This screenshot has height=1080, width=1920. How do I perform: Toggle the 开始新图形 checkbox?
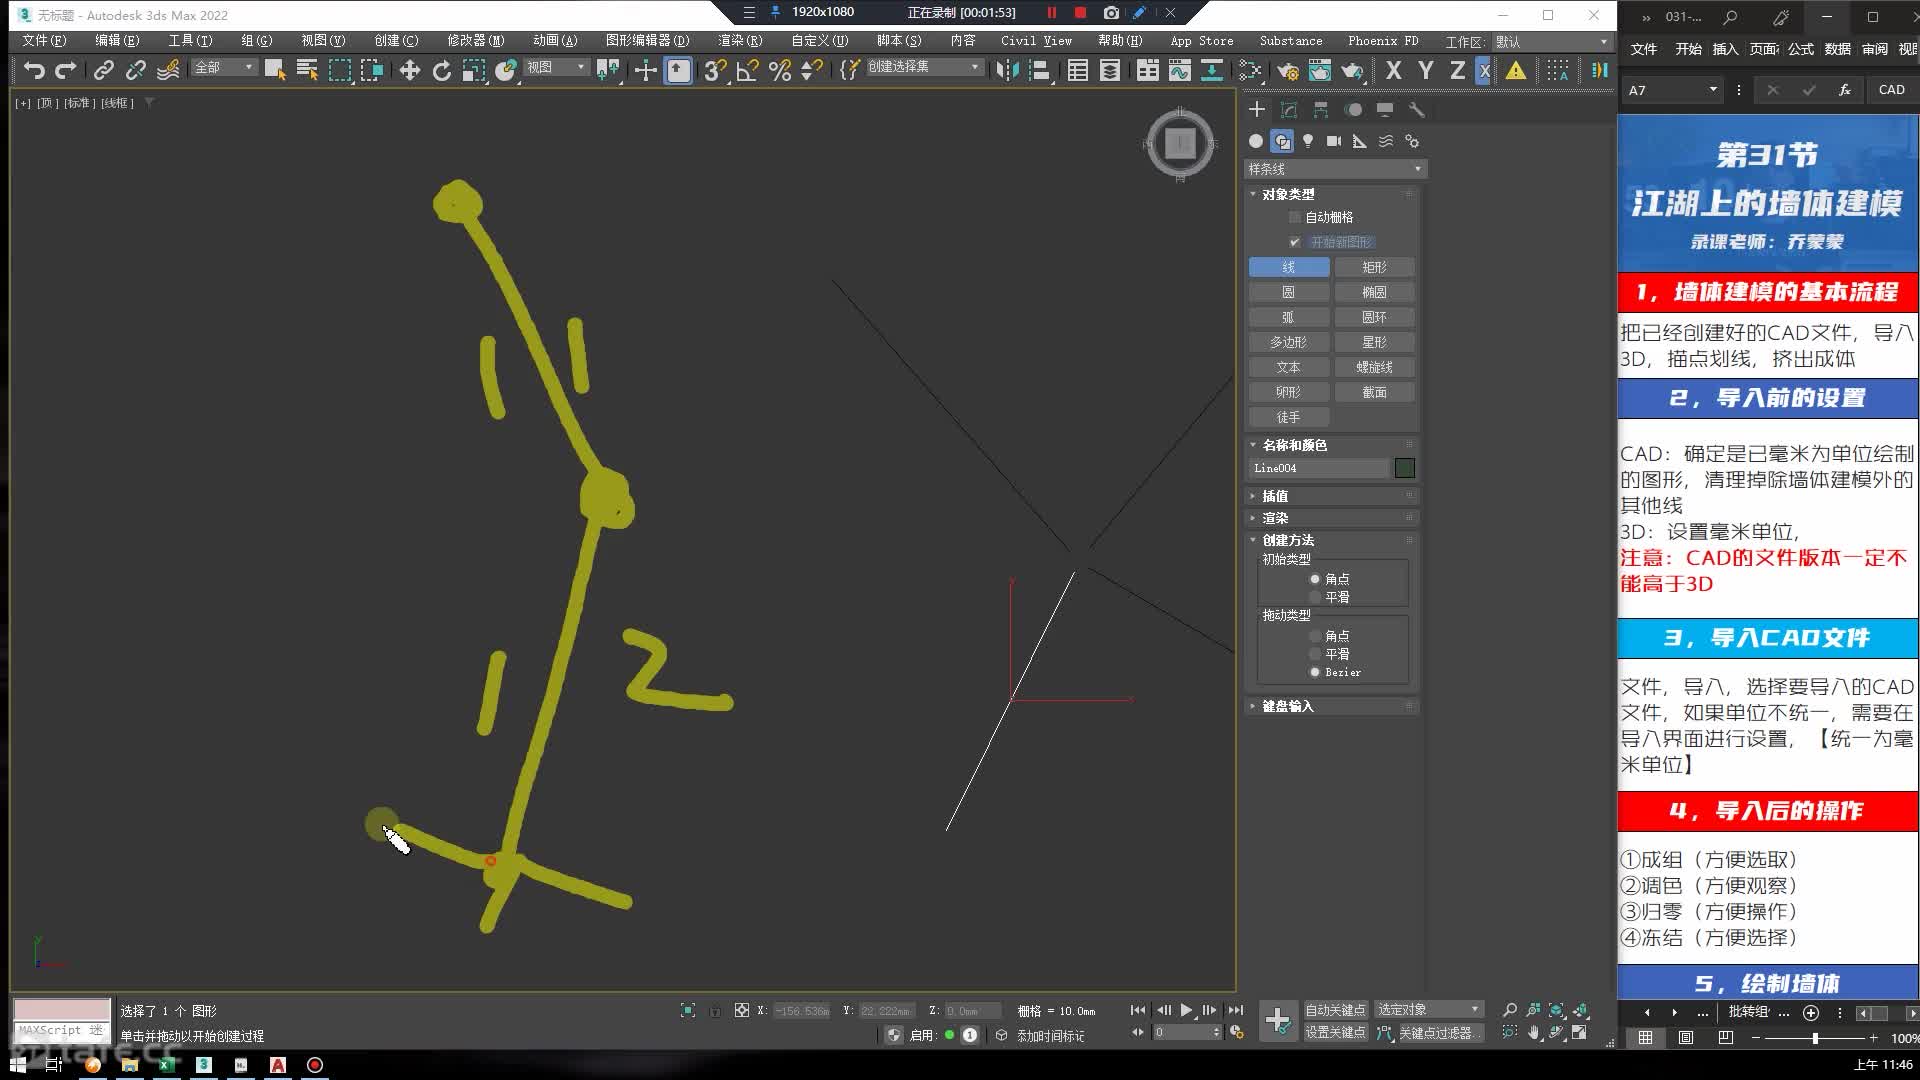(x=1295, y=242)
